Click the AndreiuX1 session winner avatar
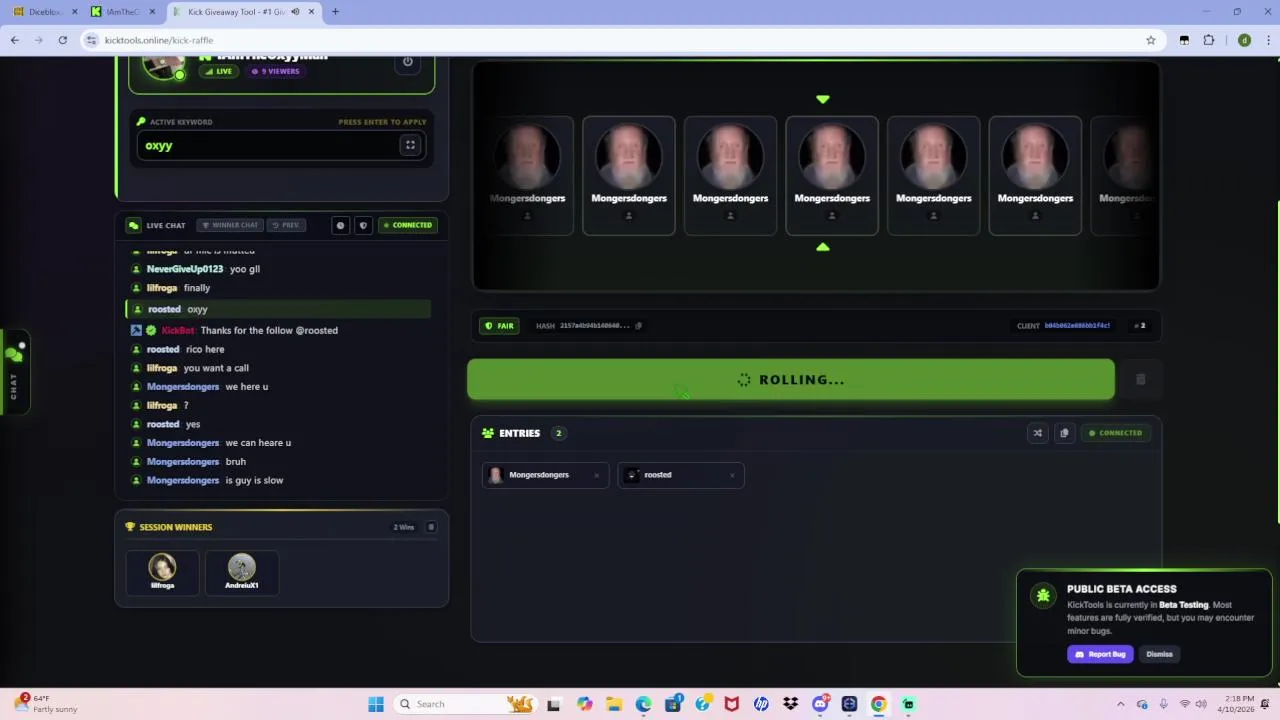The height and width of the screenshot is (720, 1280). [x=241, y=568]
